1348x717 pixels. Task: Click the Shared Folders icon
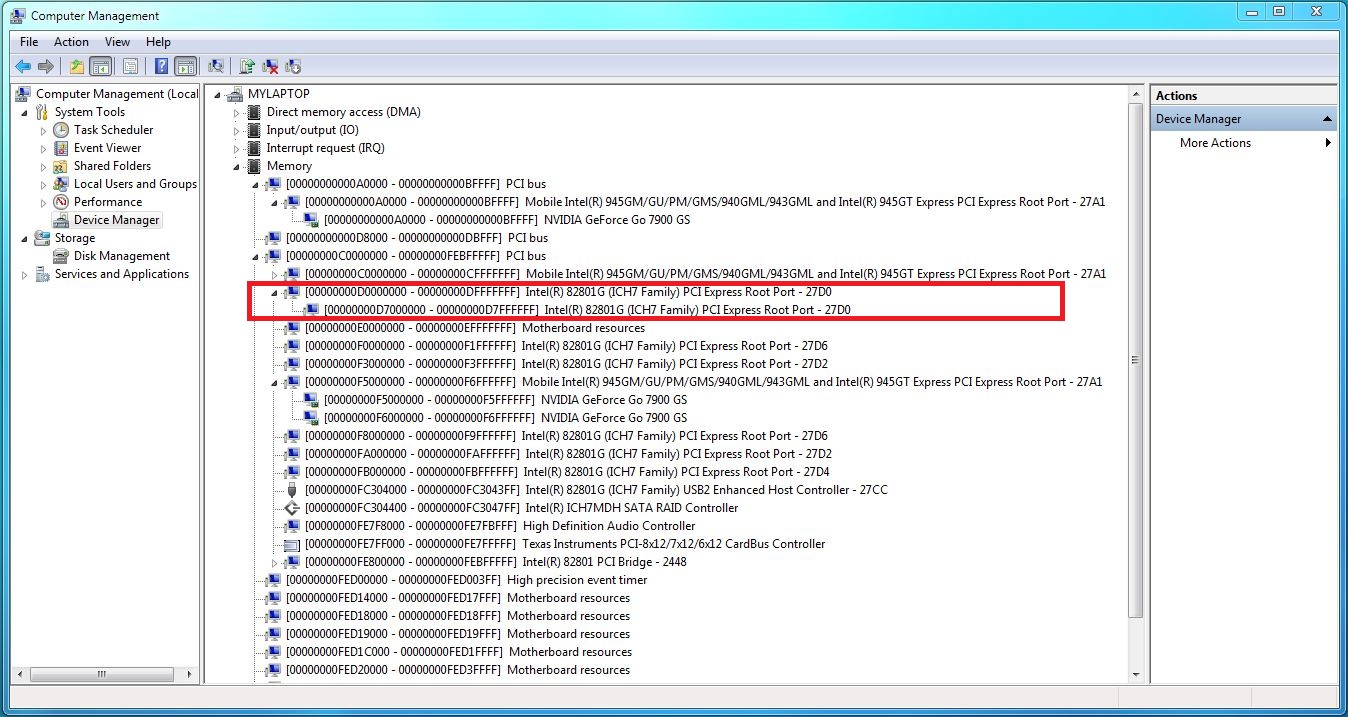point(61,166)
